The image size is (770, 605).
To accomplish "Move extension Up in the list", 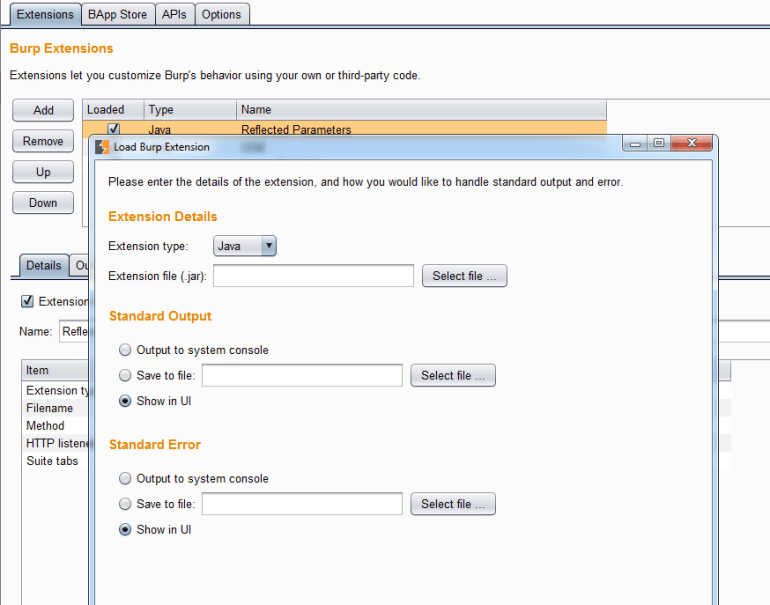I will coord(43,172).
